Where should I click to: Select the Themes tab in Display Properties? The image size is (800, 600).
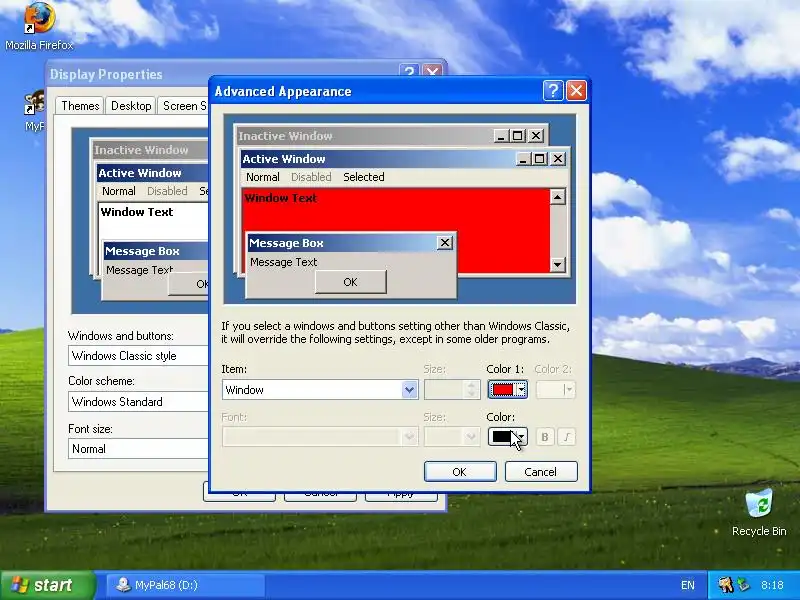click(80, 106)
